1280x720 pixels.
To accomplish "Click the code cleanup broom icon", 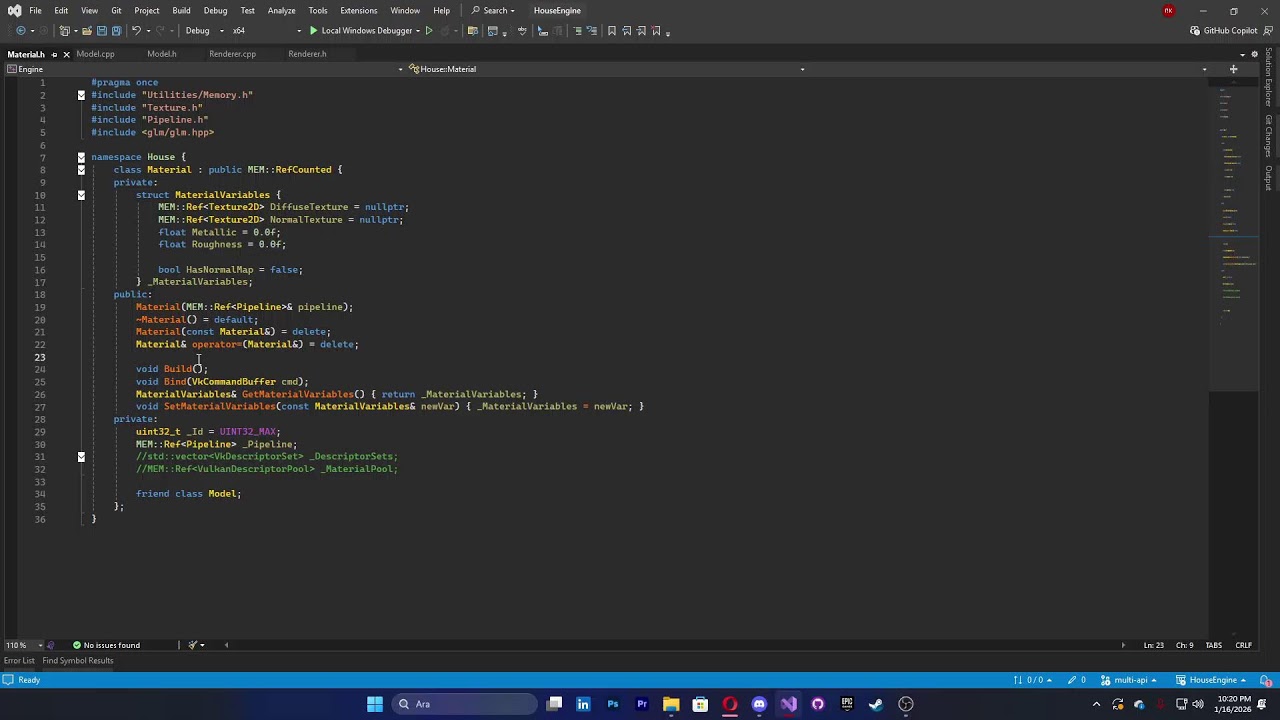I will click(193, 645).
